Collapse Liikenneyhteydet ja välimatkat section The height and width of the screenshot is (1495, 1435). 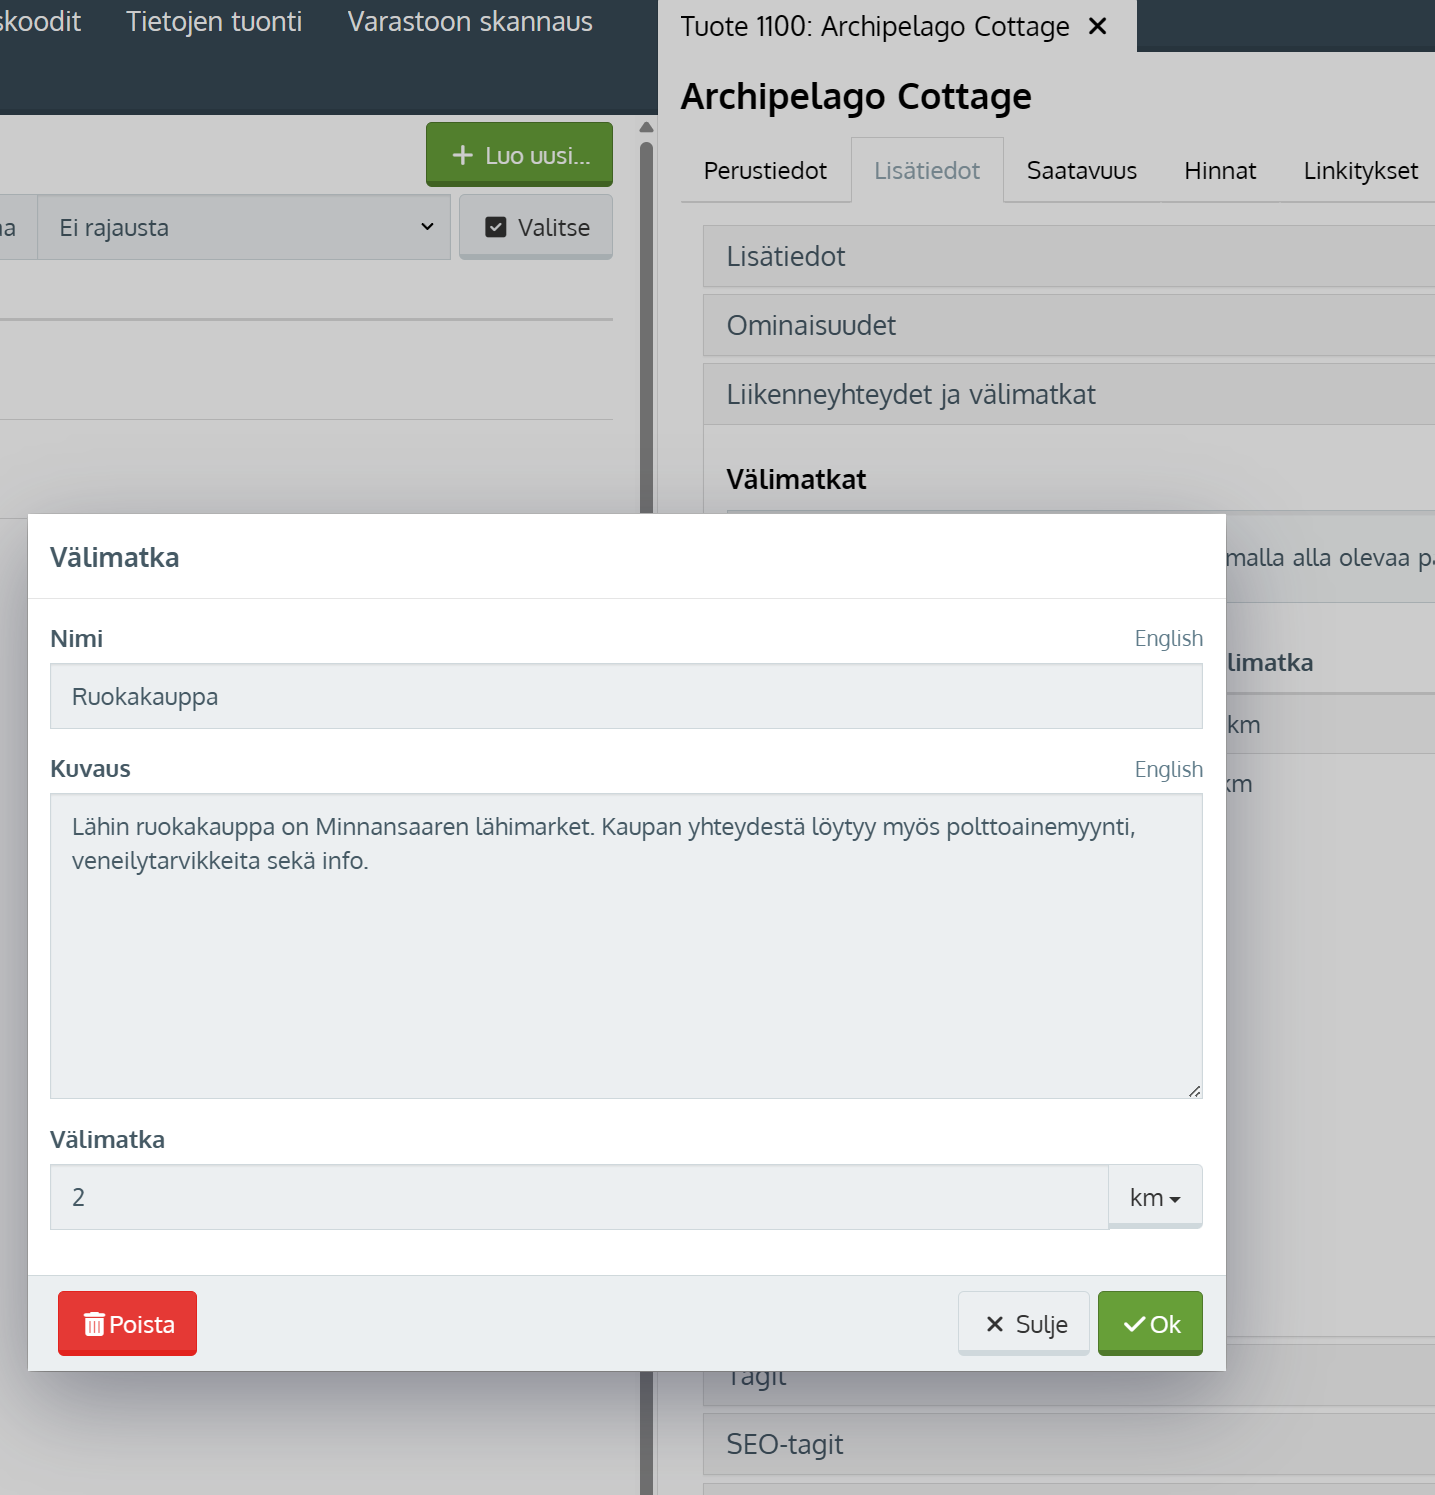point(1069,394)
